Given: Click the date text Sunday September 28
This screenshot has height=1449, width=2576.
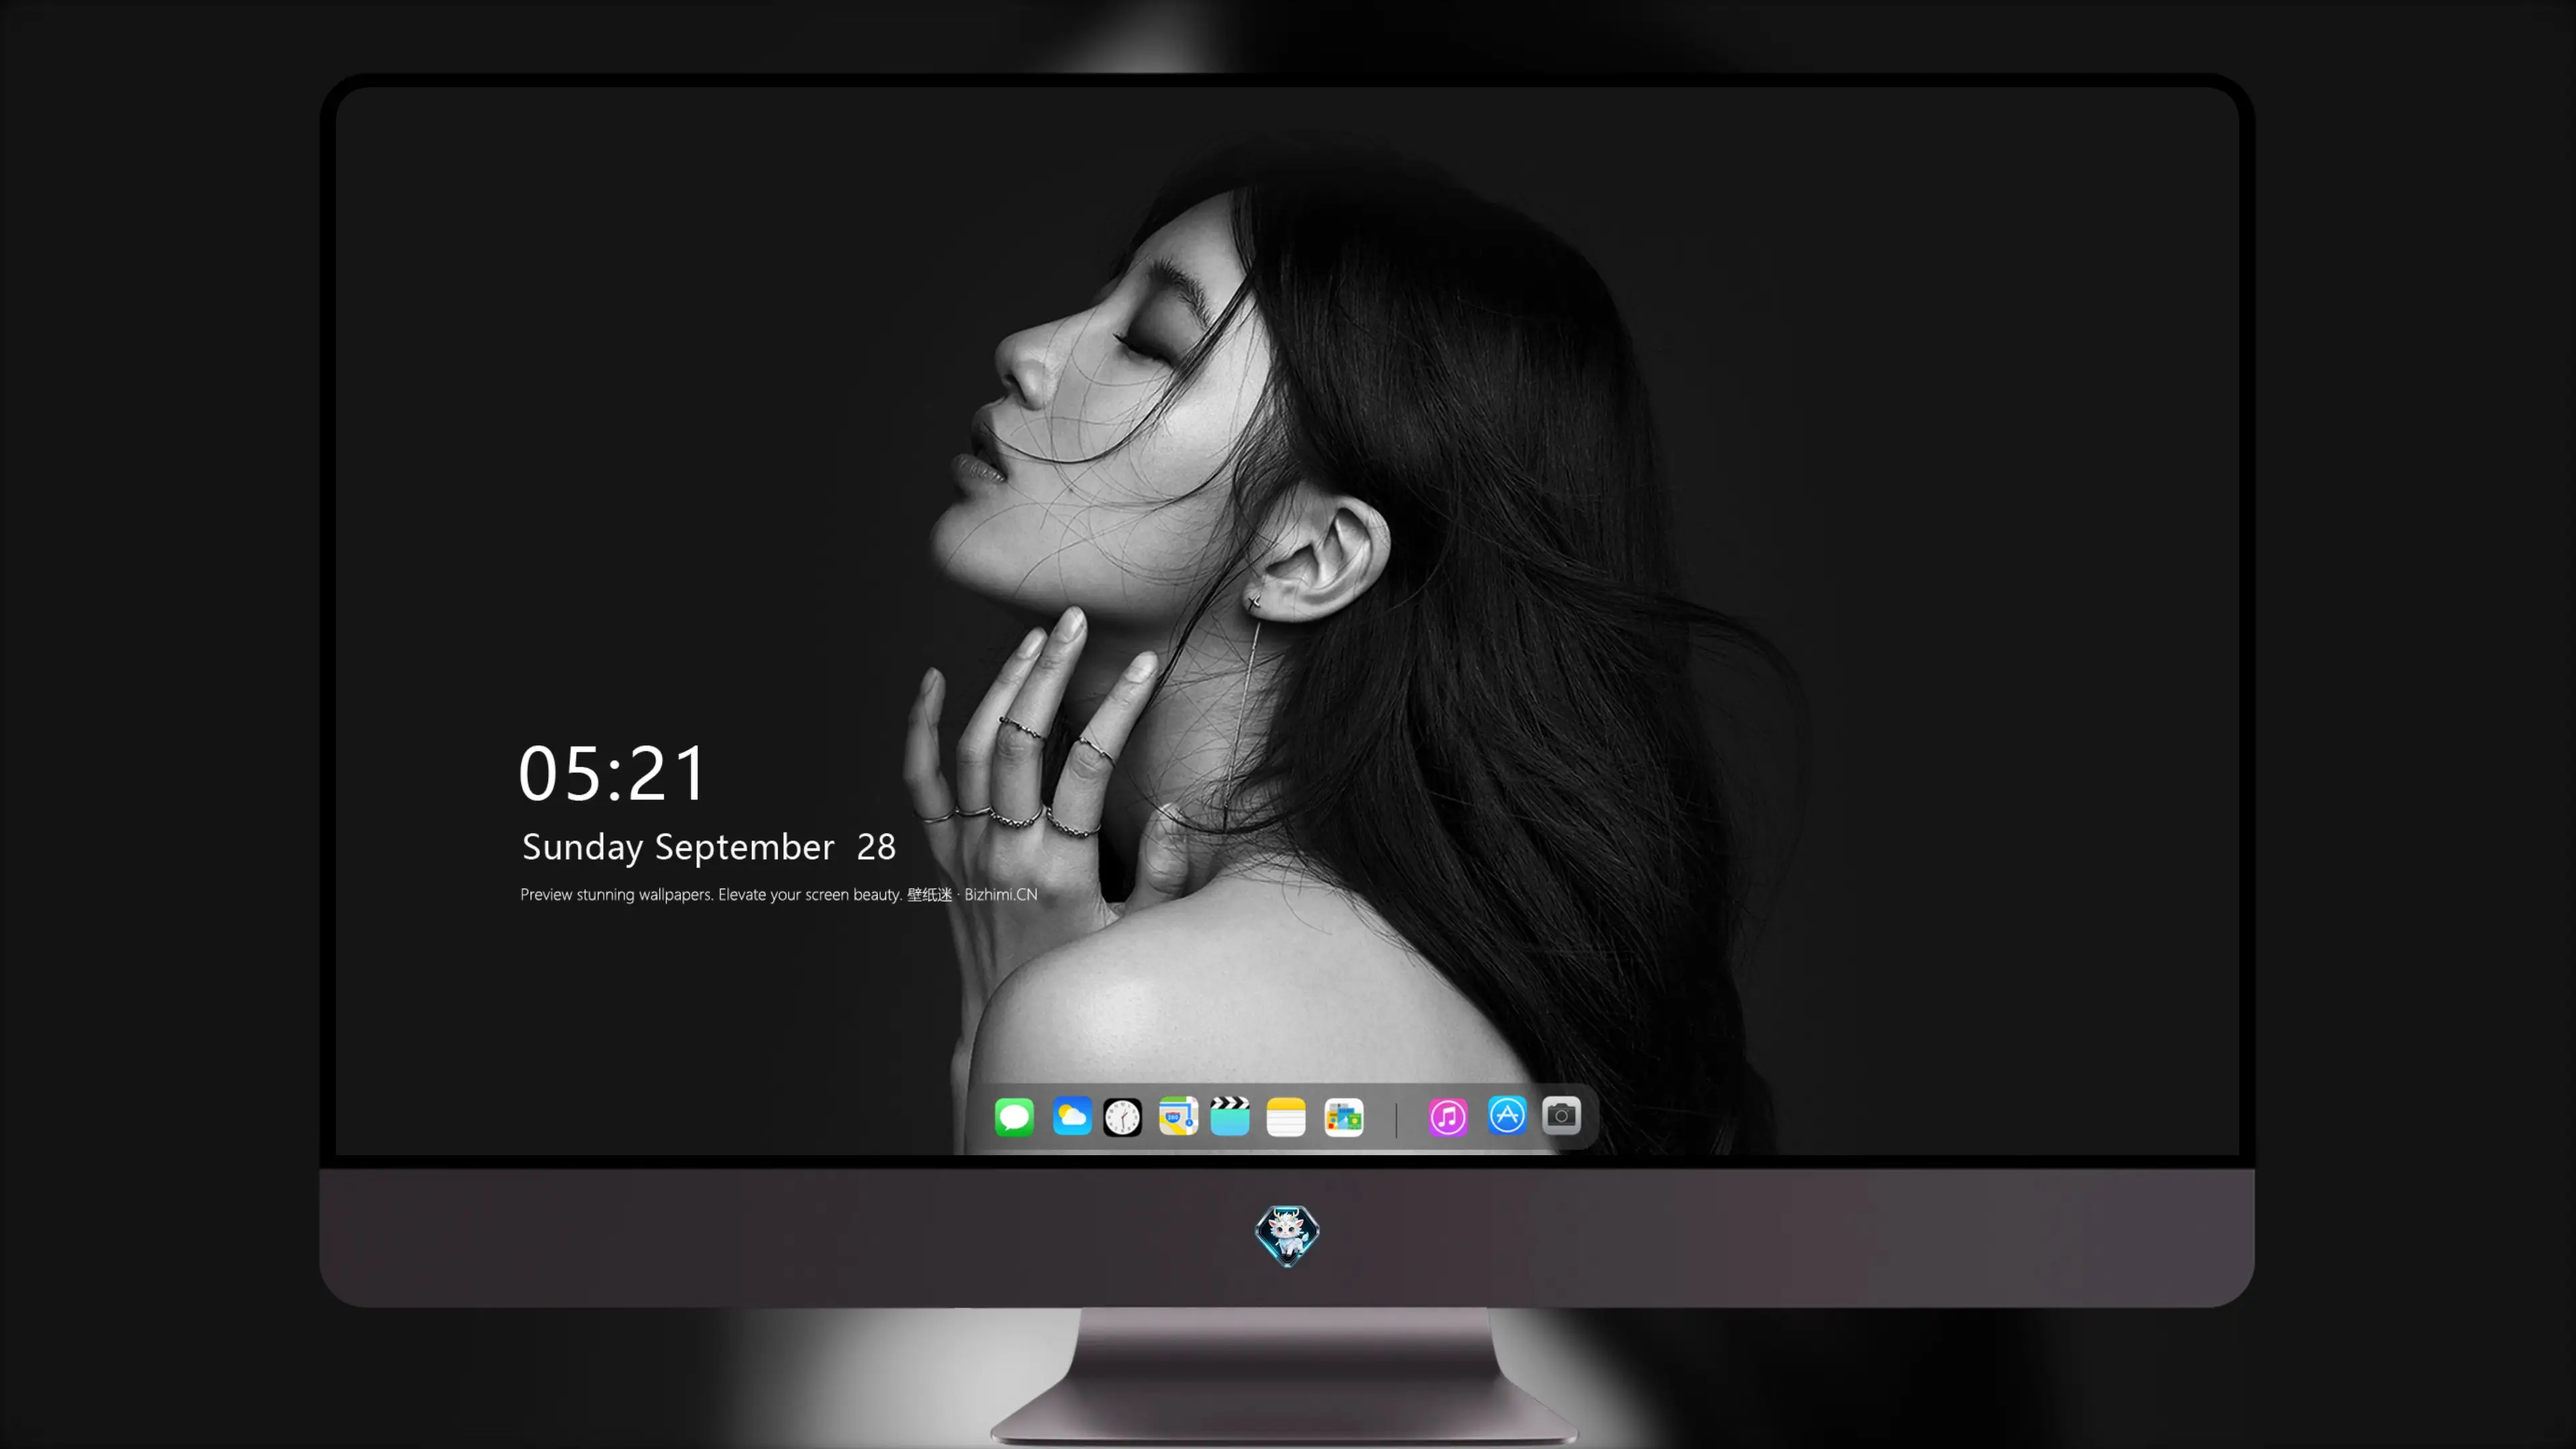Looking at the screenshot, I should [708, 847].
